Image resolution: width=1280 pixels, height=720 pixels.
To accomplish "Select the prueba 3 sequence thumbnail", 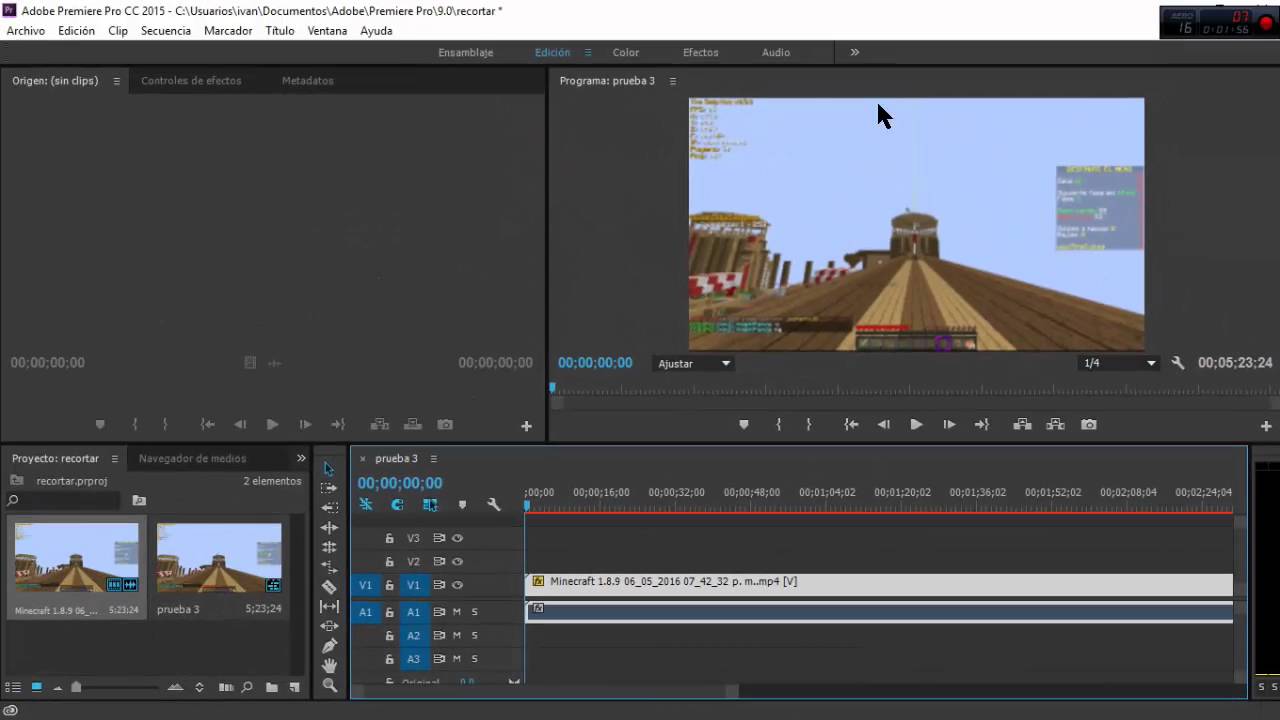I will click(219, 558).
